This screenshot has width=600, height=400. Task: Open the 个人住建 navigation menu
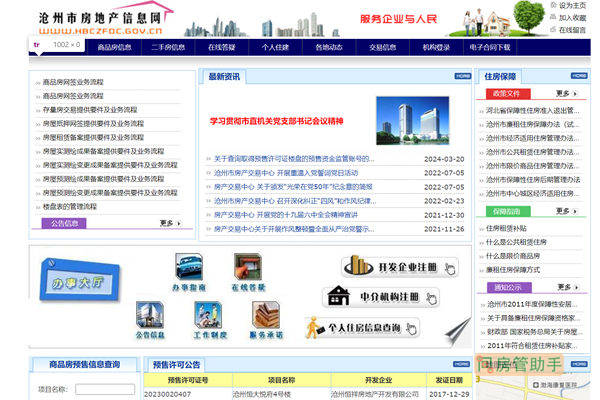275,47
